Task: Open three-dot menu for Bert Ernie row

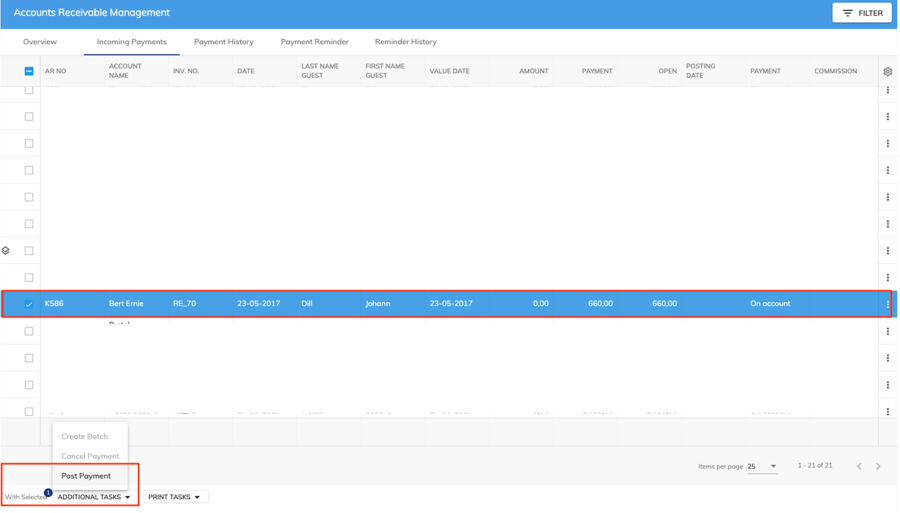Action: click(887, 304)
